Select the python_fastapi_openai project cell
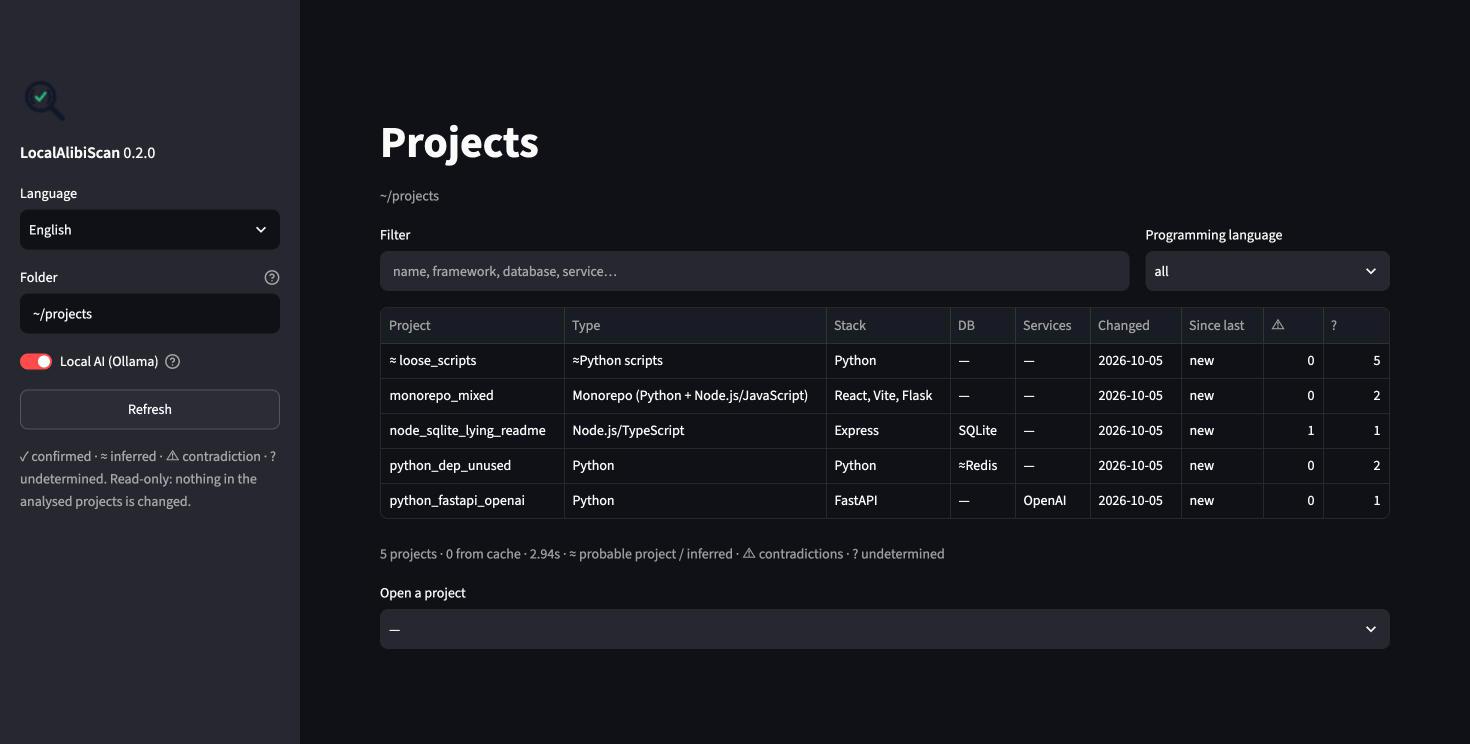 [472, 501]
